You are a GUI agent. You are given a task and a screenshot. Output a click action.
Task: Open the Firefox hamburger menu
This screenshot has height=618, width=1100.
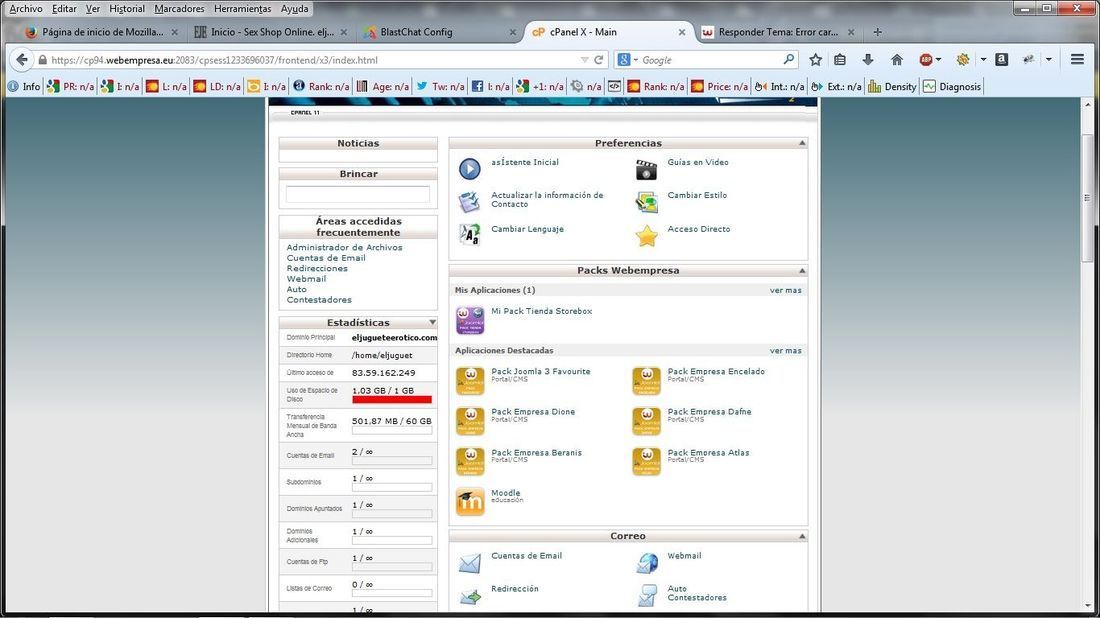[1078, 60]
